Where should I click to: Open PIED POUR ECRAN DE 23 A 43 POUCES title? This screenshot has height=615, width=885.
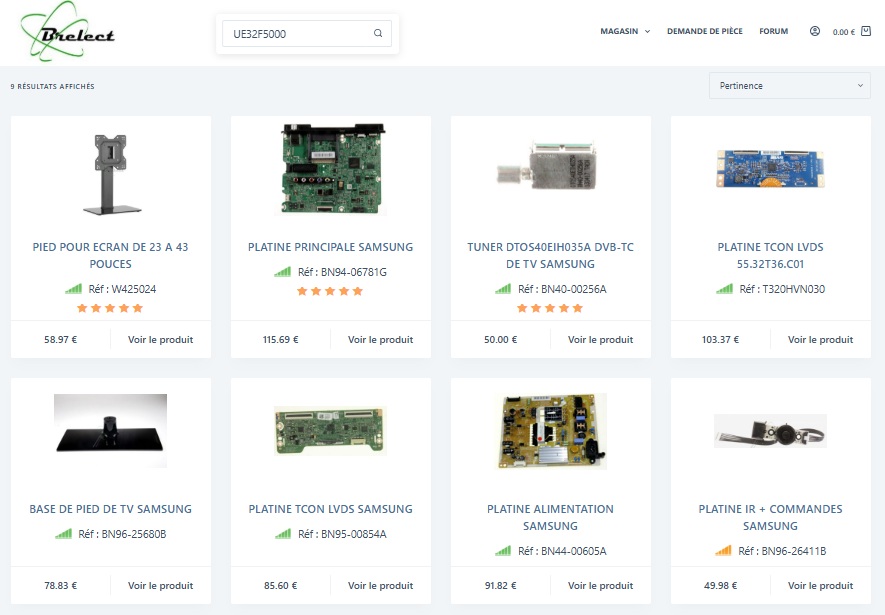click(x=111, y=256)
